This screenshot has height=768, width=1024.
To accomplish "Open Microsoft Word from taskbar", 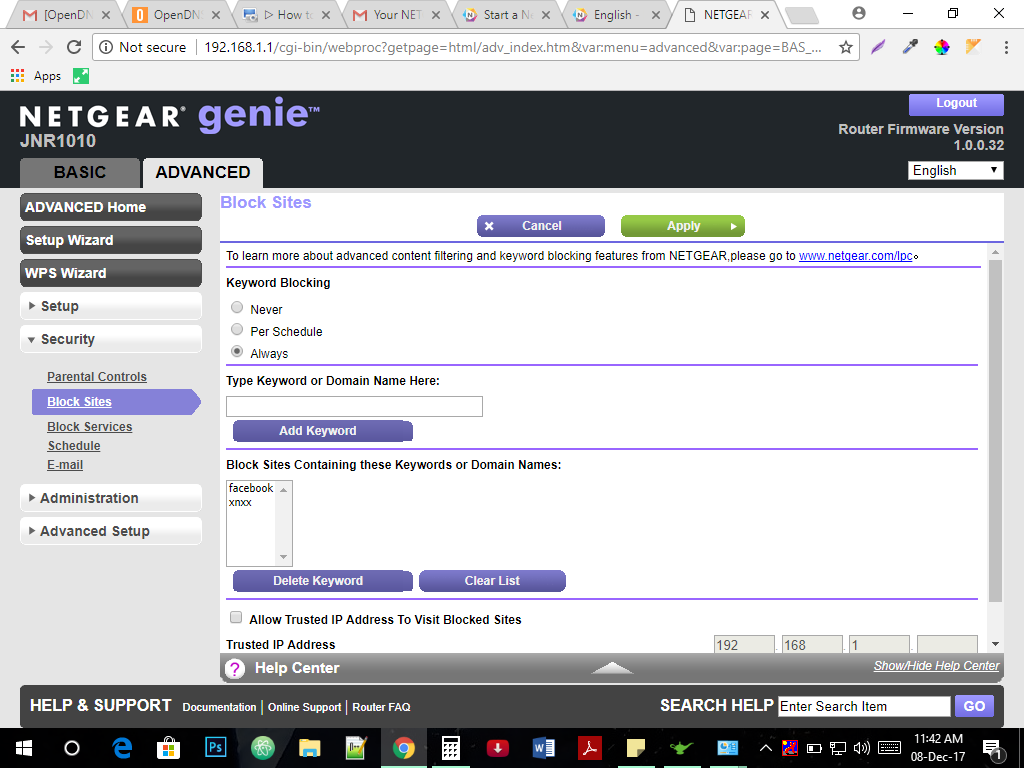I will click(543, 748).
